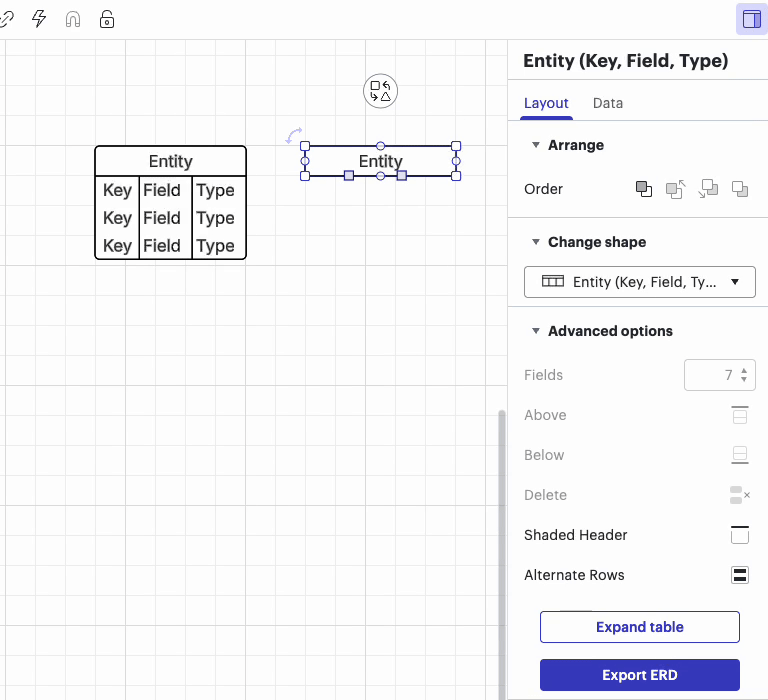Collapse the Change shape section

coord(536,242)
